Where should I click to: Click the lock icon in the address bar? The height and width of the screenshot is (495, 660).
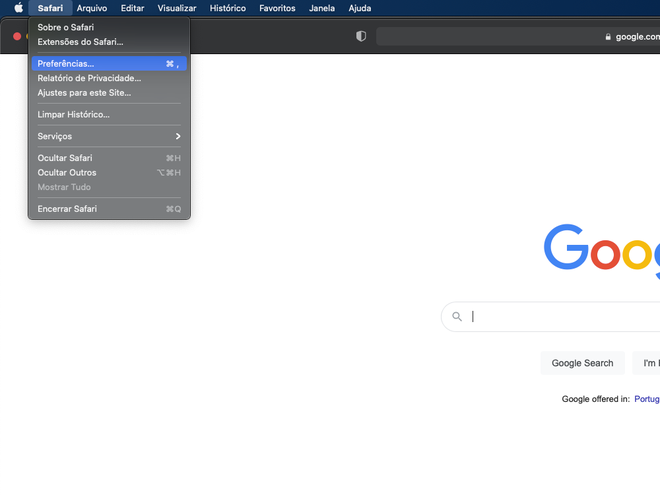pos(608,37)
